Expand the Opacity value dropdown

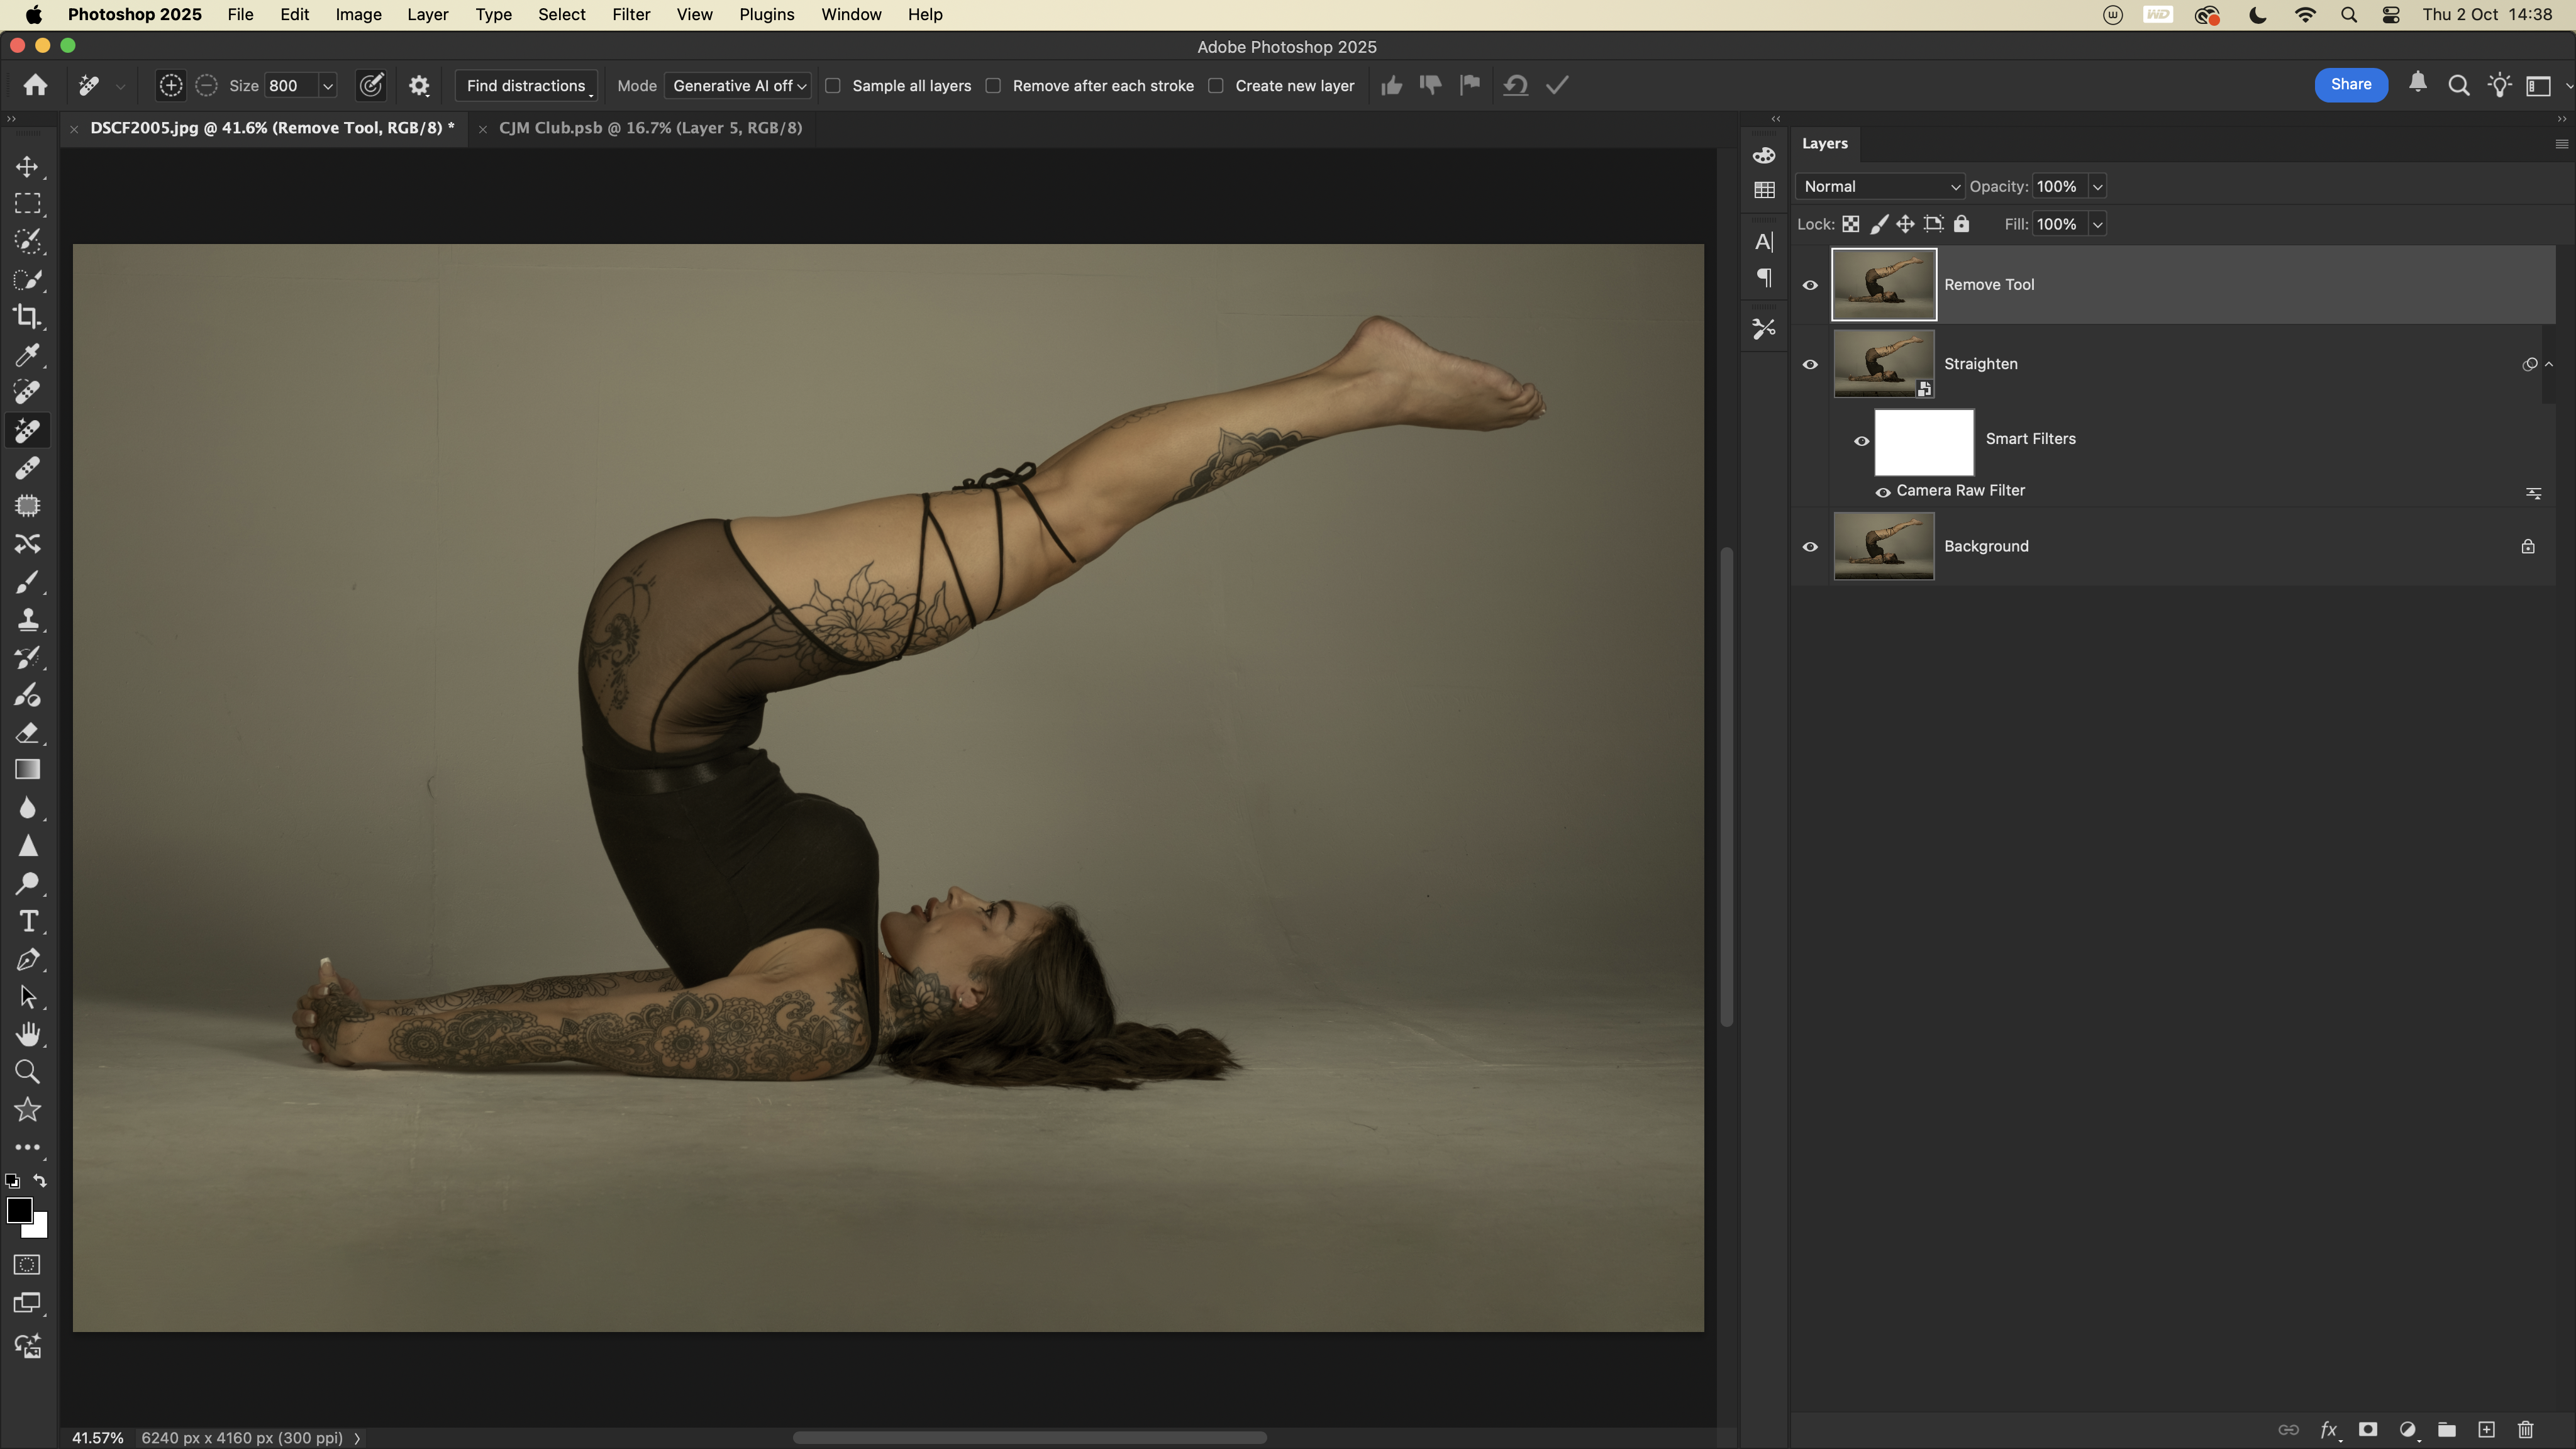tap(2097, 187)
